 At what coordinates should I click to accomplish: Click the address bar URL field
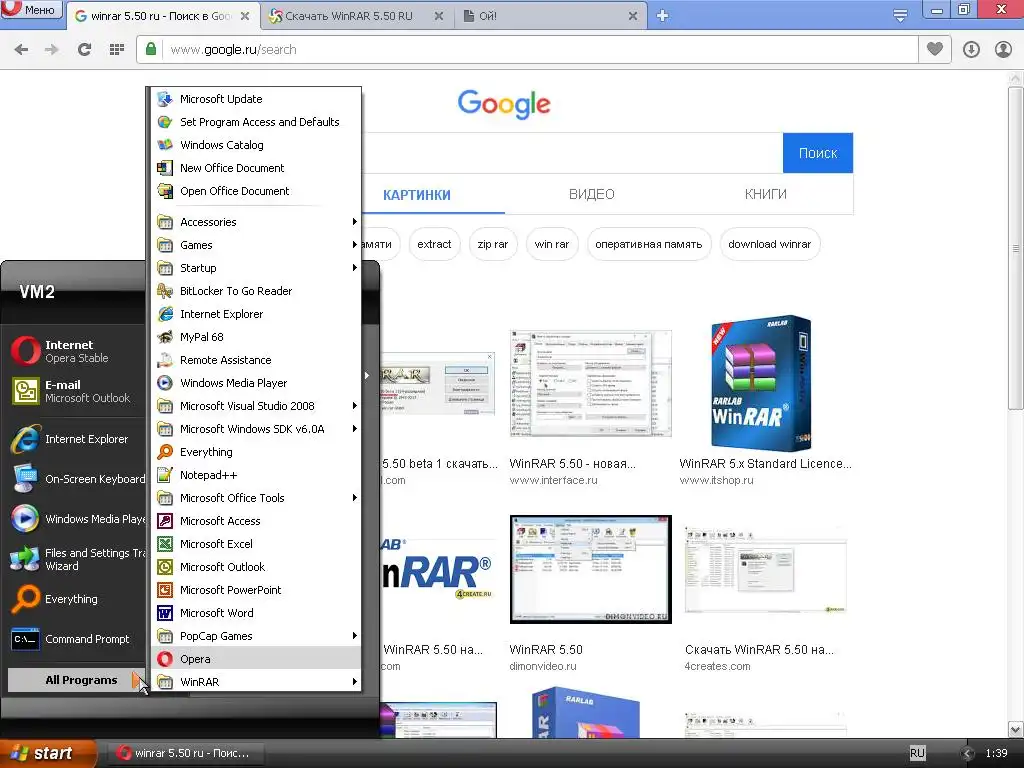point(528,49)
